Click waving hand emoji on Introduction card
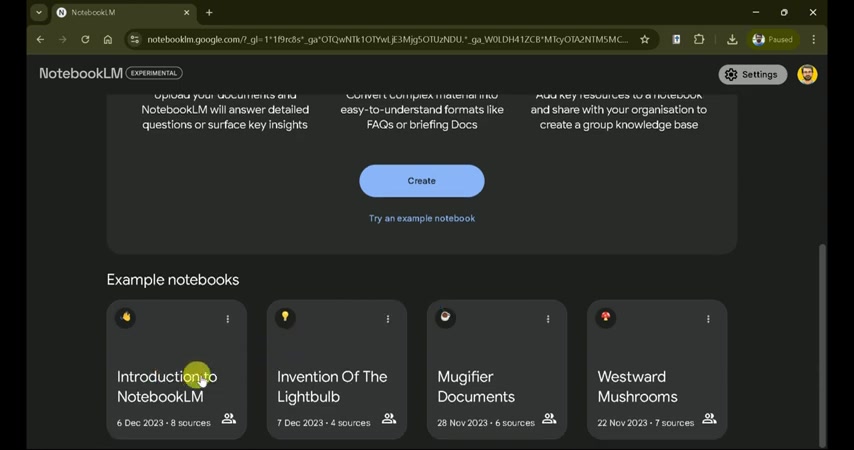 126,317
